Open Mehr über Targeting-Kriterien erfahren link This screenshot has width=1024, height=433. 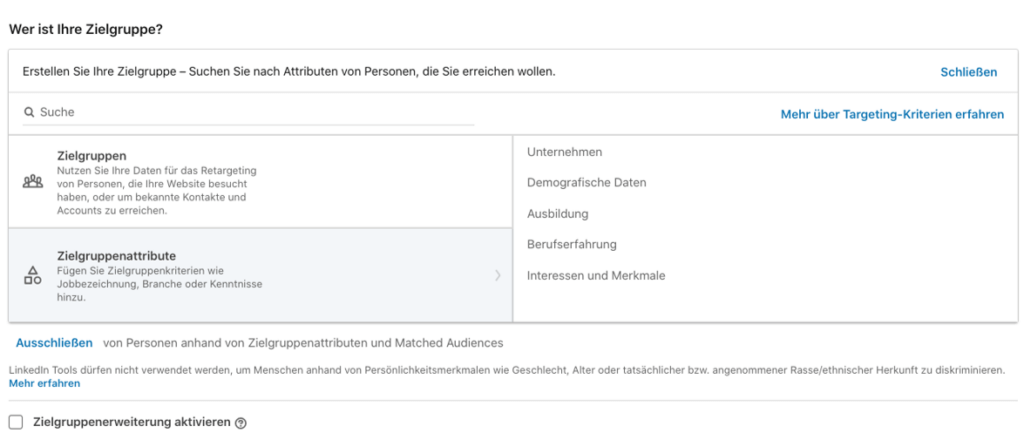coord(892,114)
